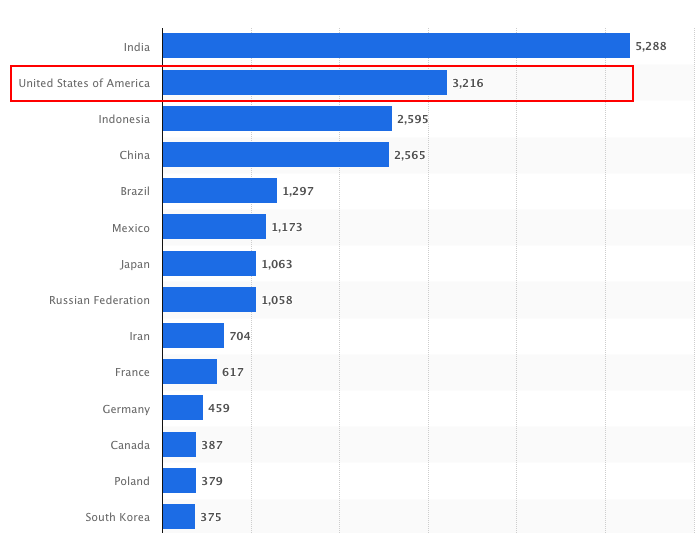Click the France bar
This screenshot has width=698, height=533.
click(190, 372)
